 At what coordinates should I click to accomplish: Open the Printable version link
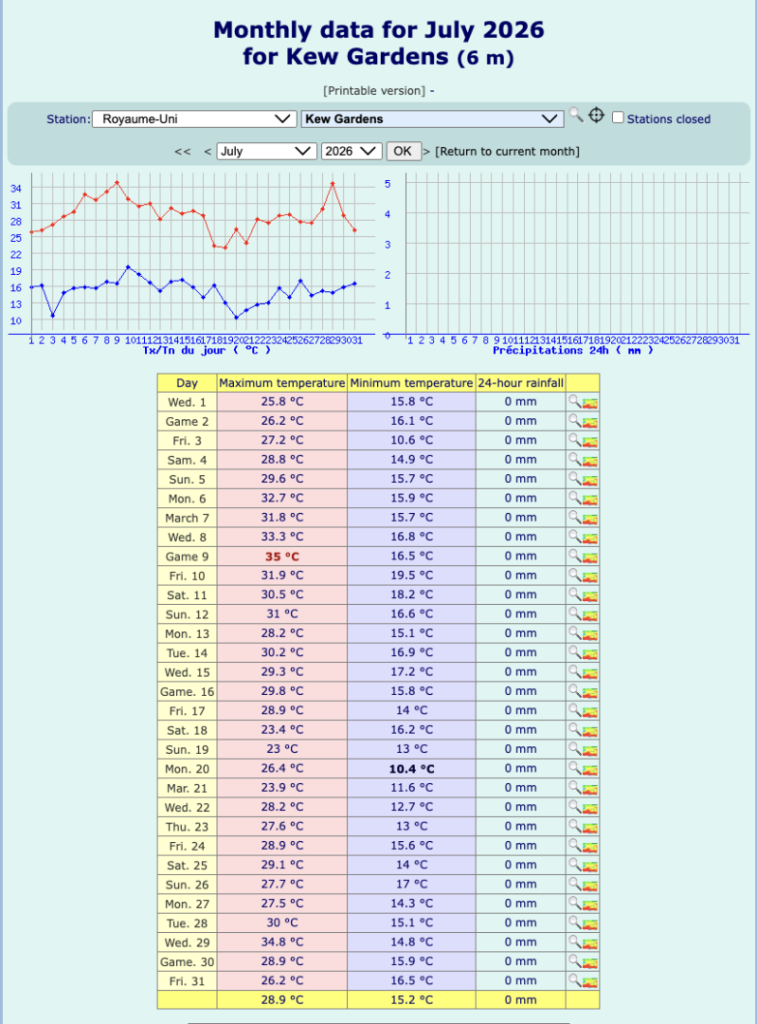[376, 91]
